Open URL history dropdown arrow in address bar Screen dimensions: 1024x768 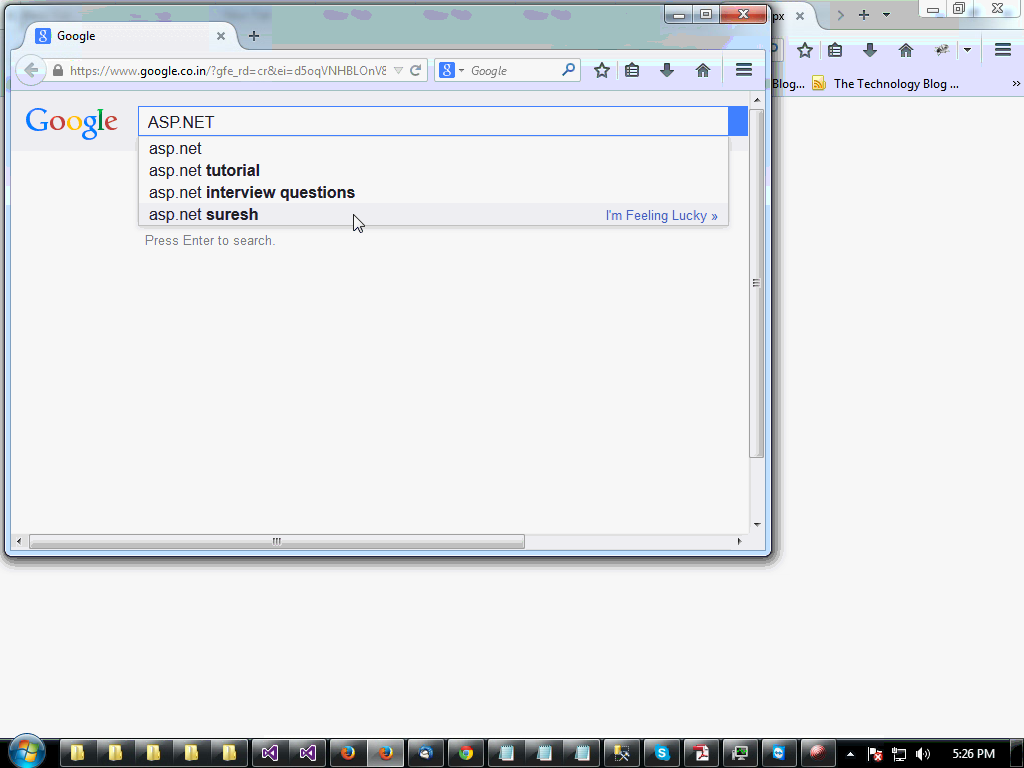point(398,71)
